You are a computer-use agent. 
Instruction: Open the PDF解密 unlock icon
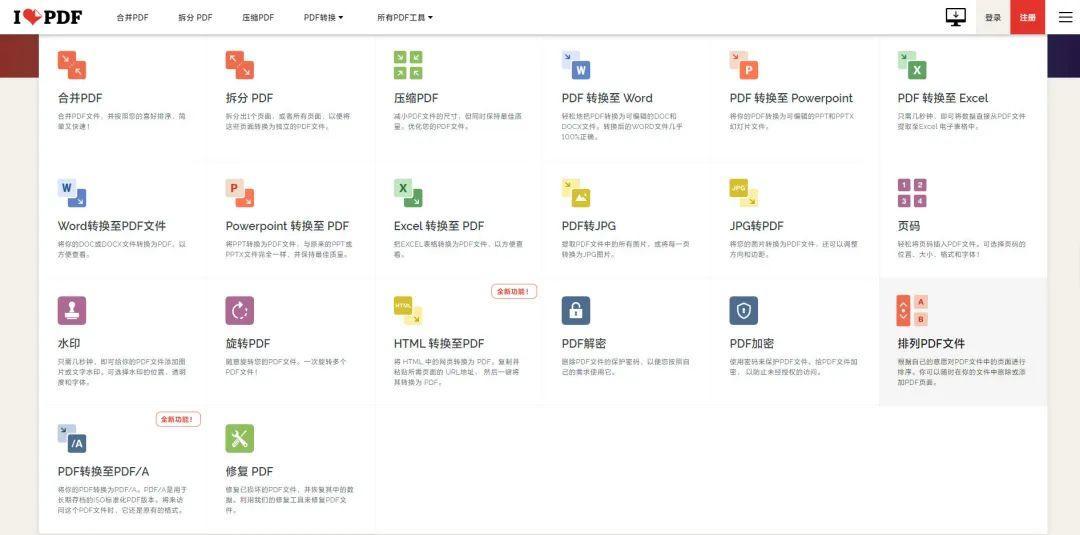576,311
